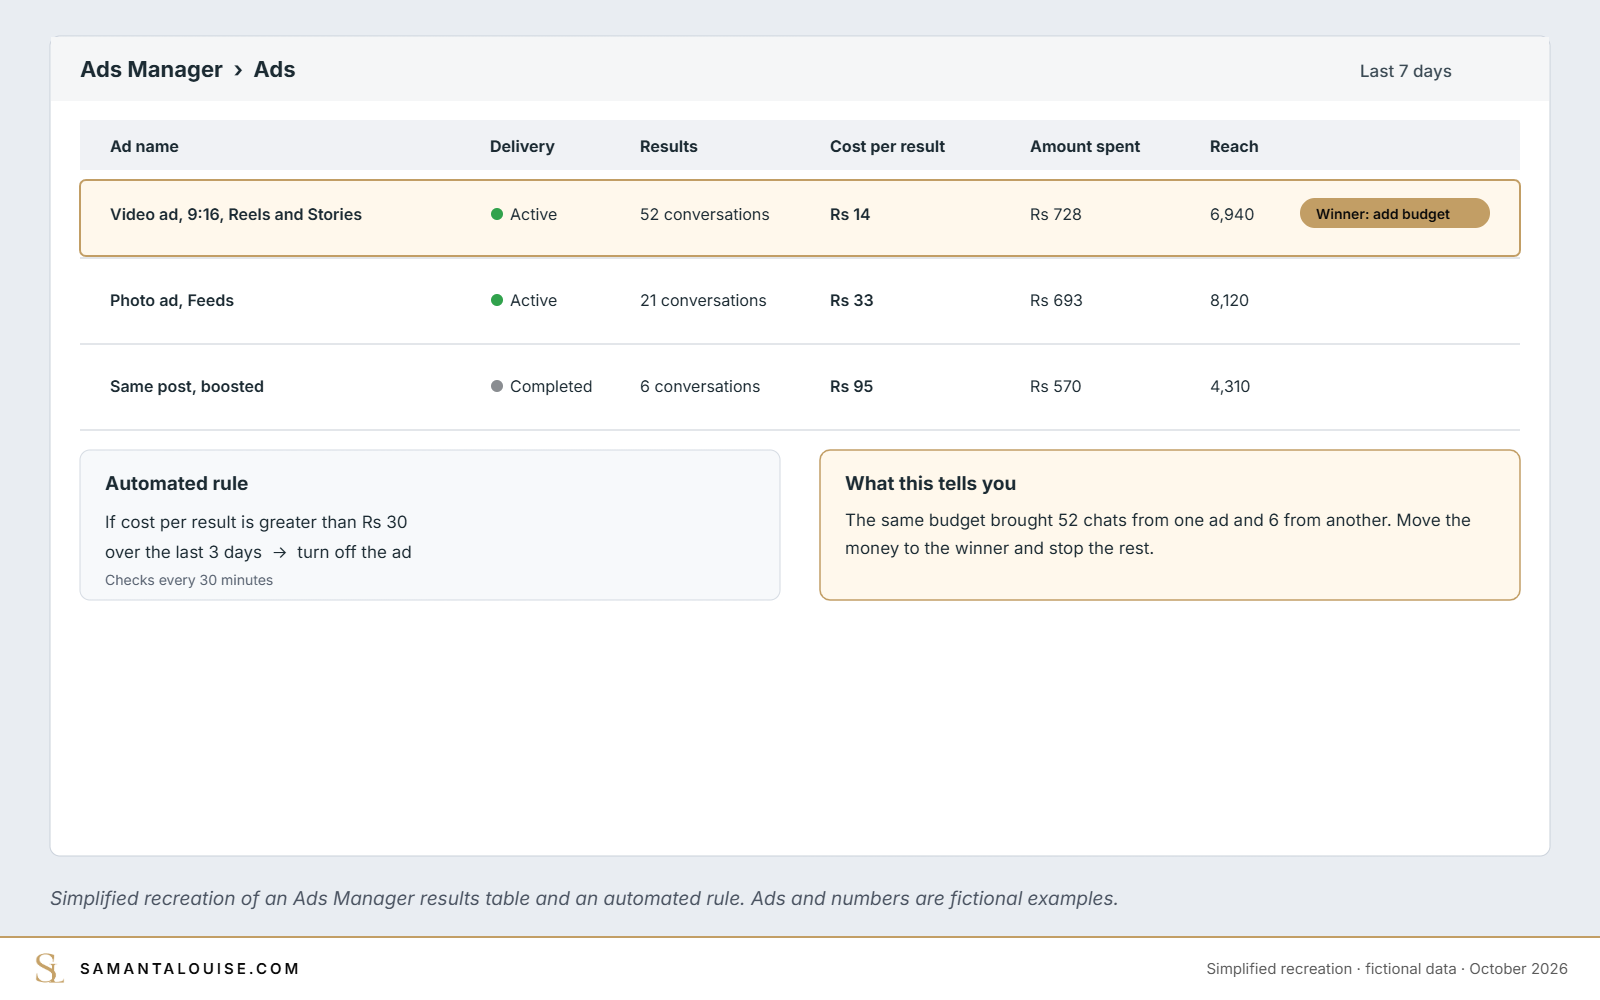This screenshot has height=1000, width=1600.
Task: Click the SL logo in the footer
Action: click(x=49, y=968)
